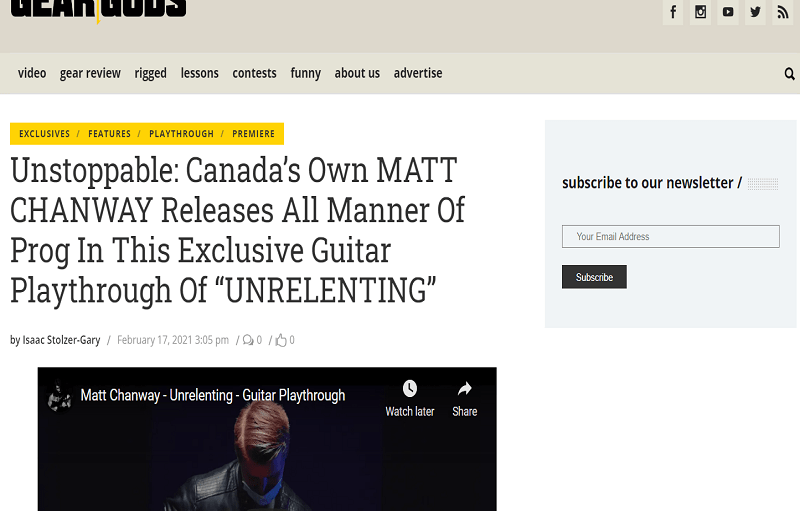Click the Subscribe button
The height and width of the screenshot is (511, 800).
(594, 277)
